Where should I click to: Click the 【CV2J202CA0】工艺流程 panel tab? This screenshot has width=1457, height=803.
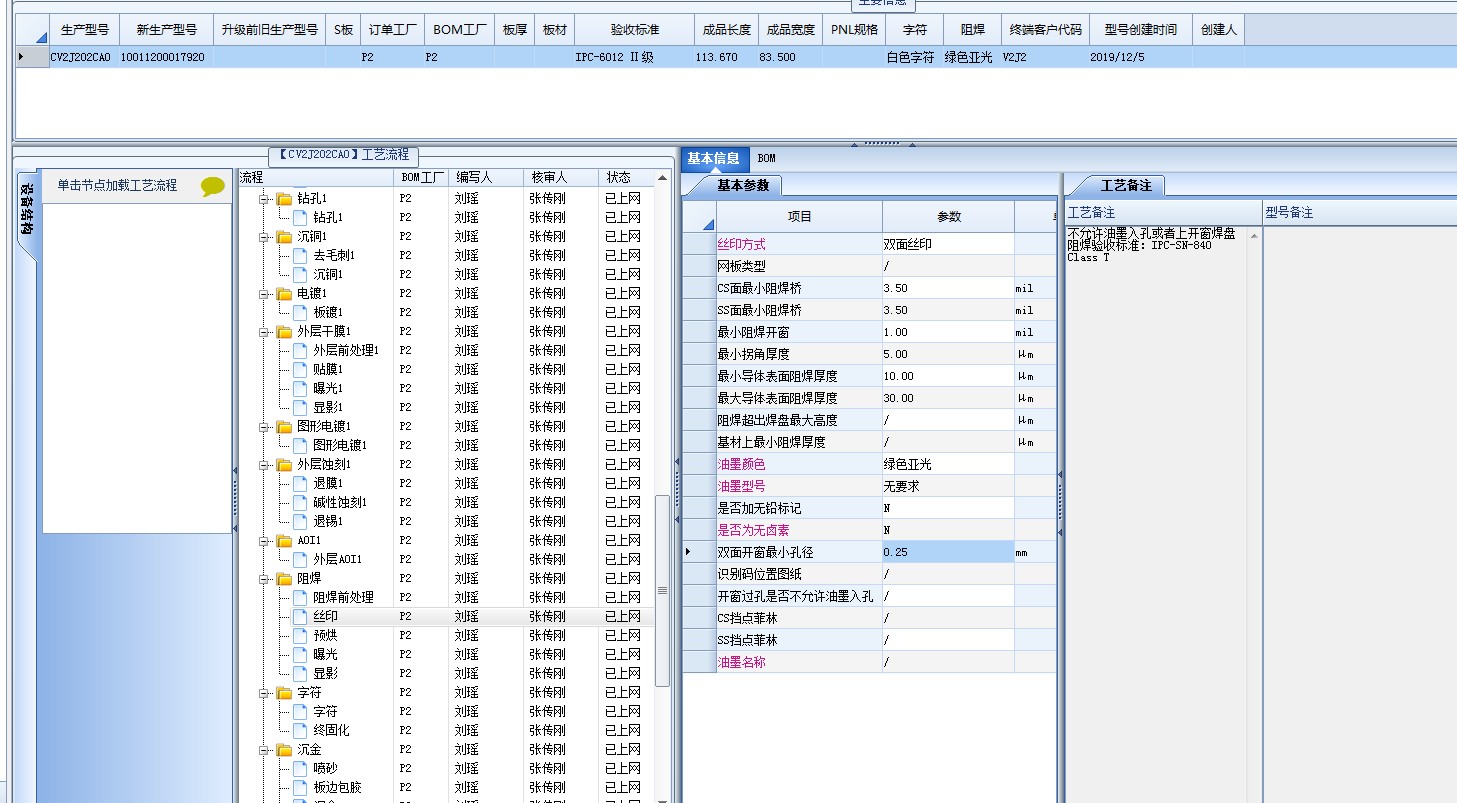point(344,156)
